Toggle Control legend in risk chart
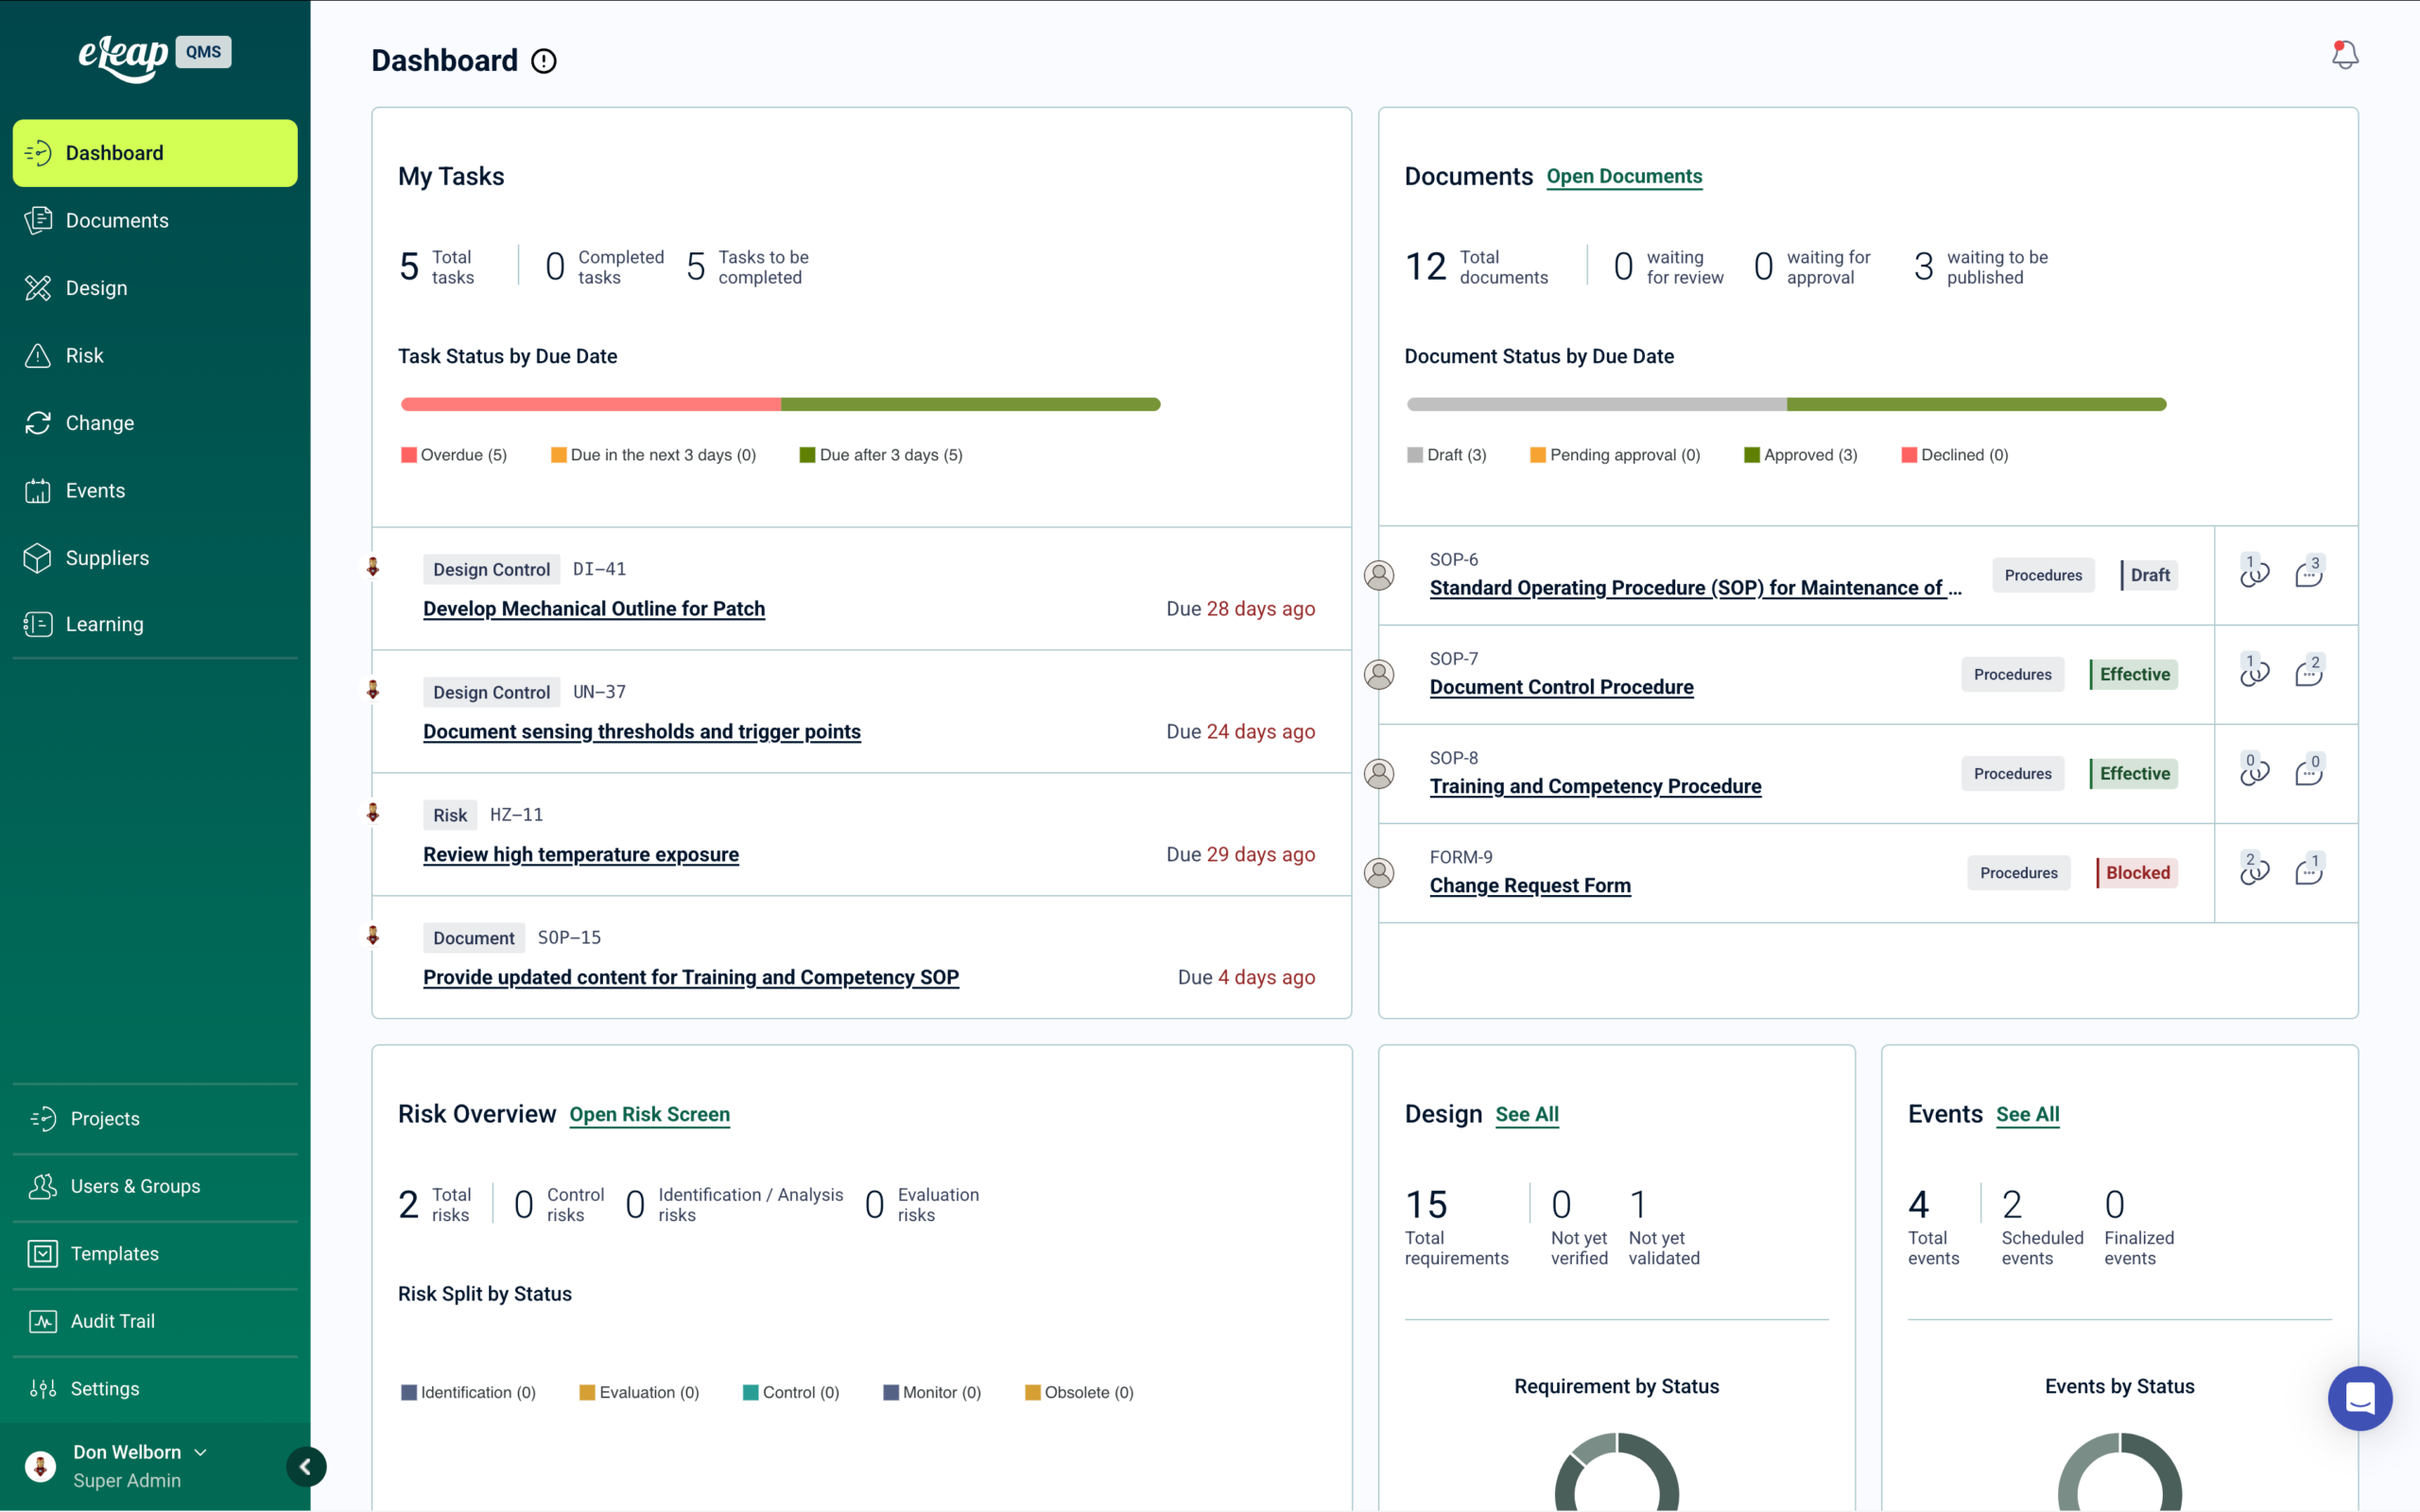 click(791, 1392)
